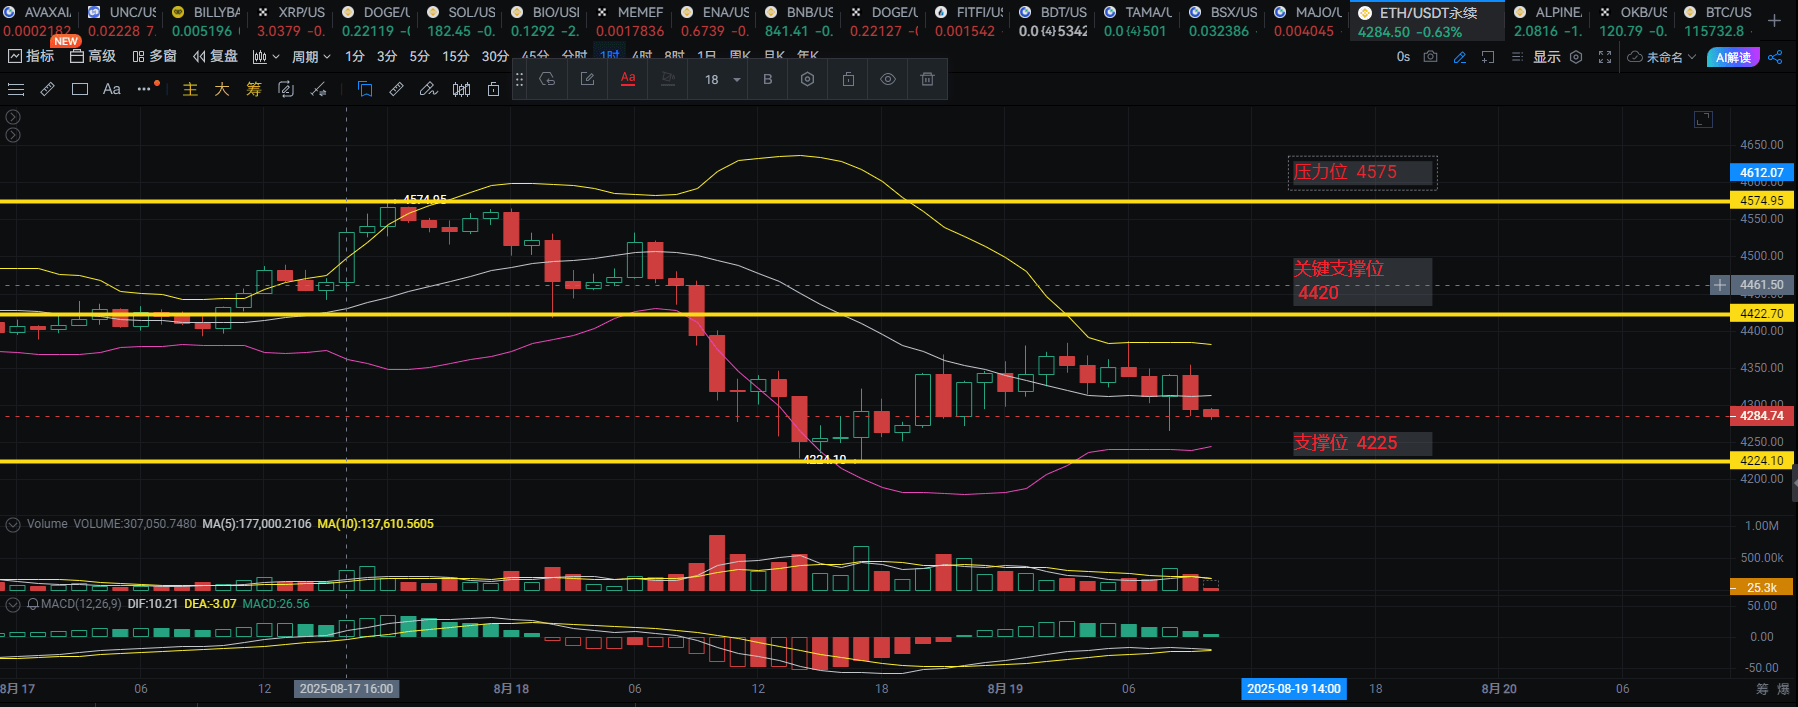Click the MACD alert bell icon
The width and height of the screenshot is (1798, 707).
point(33,604)
